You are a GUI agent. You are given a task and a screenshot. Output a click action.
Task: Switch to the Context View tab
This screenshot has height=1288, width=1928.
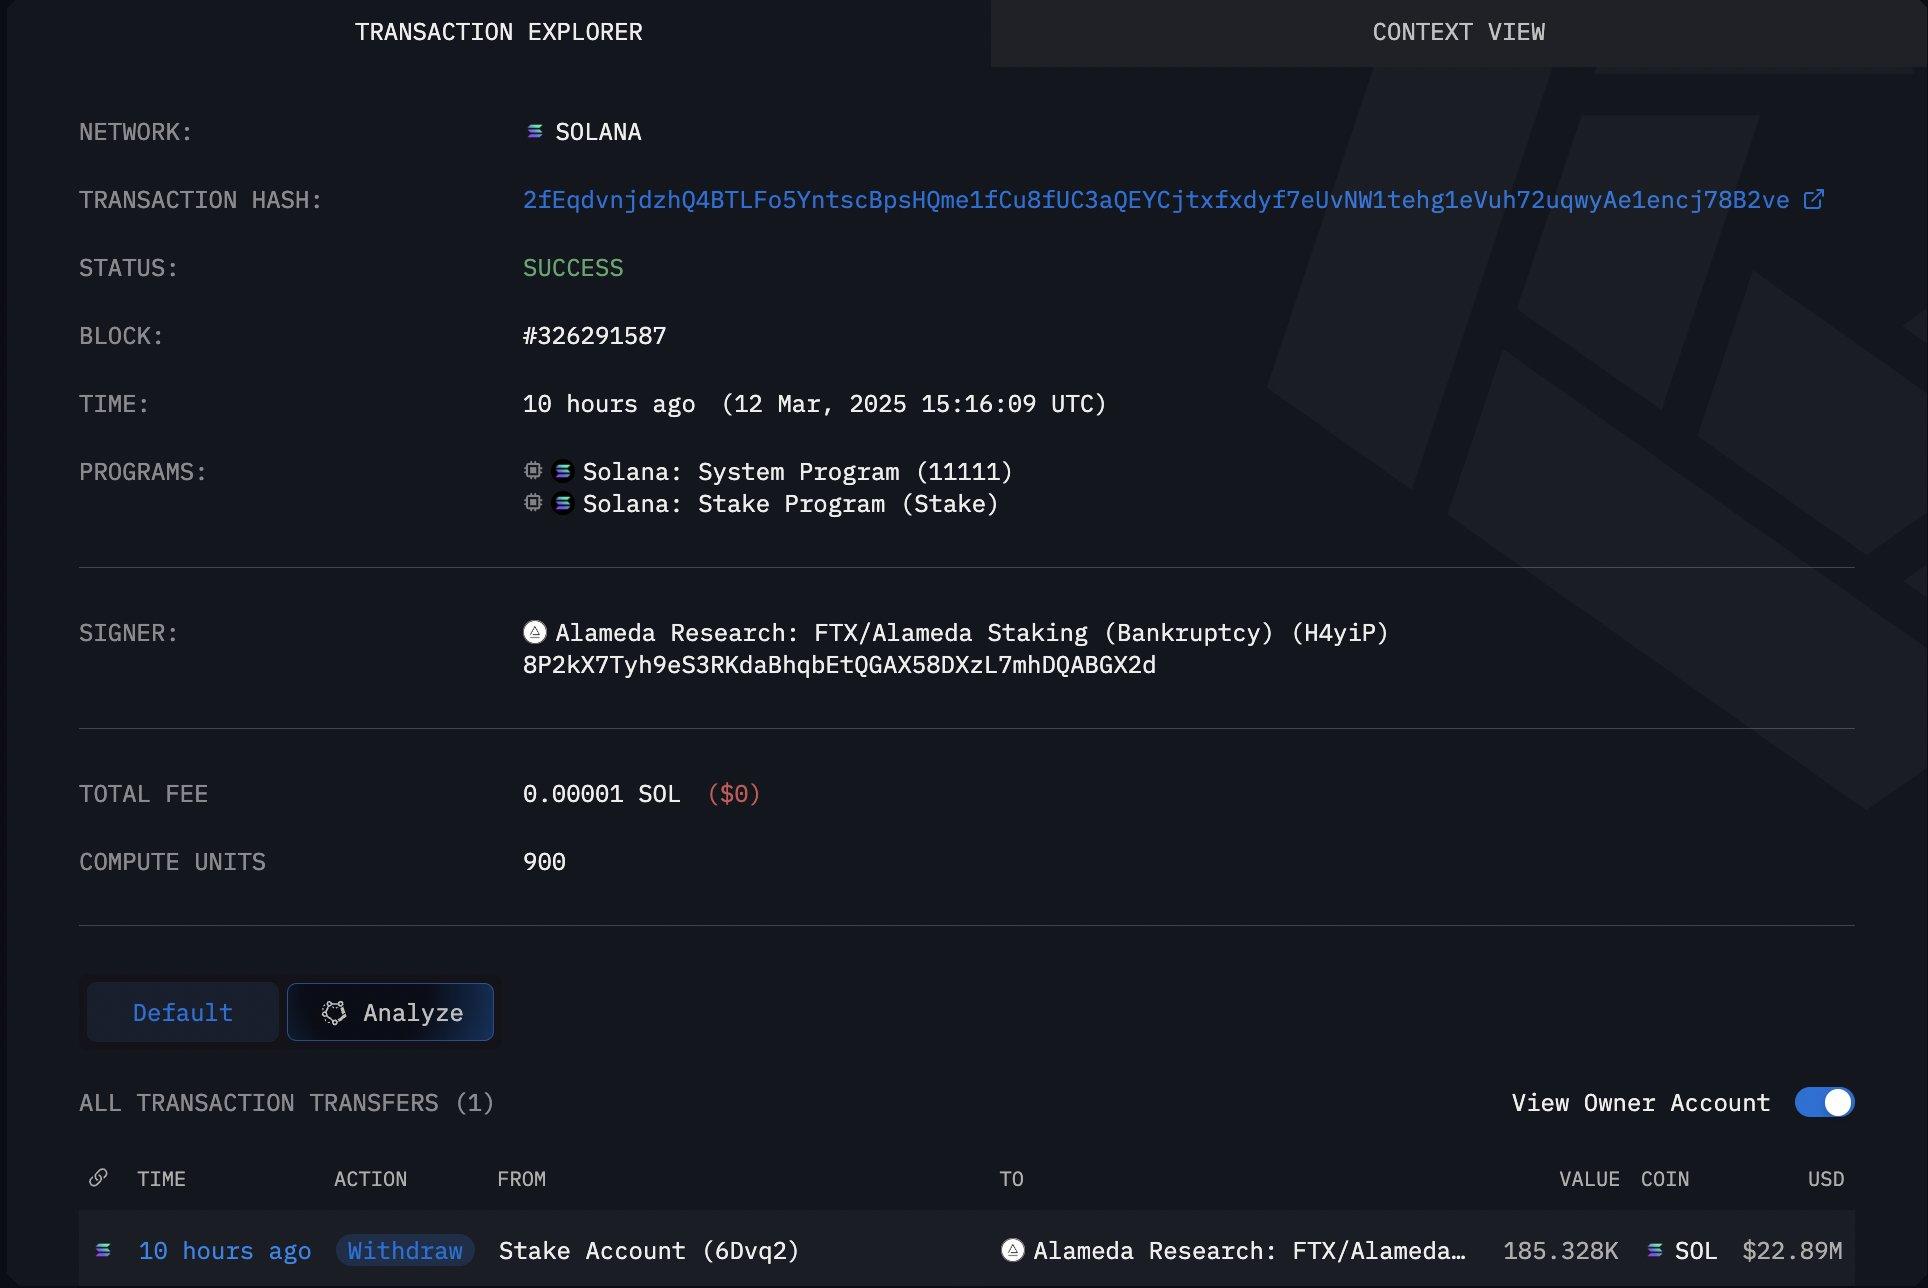tap(1458, 32)
